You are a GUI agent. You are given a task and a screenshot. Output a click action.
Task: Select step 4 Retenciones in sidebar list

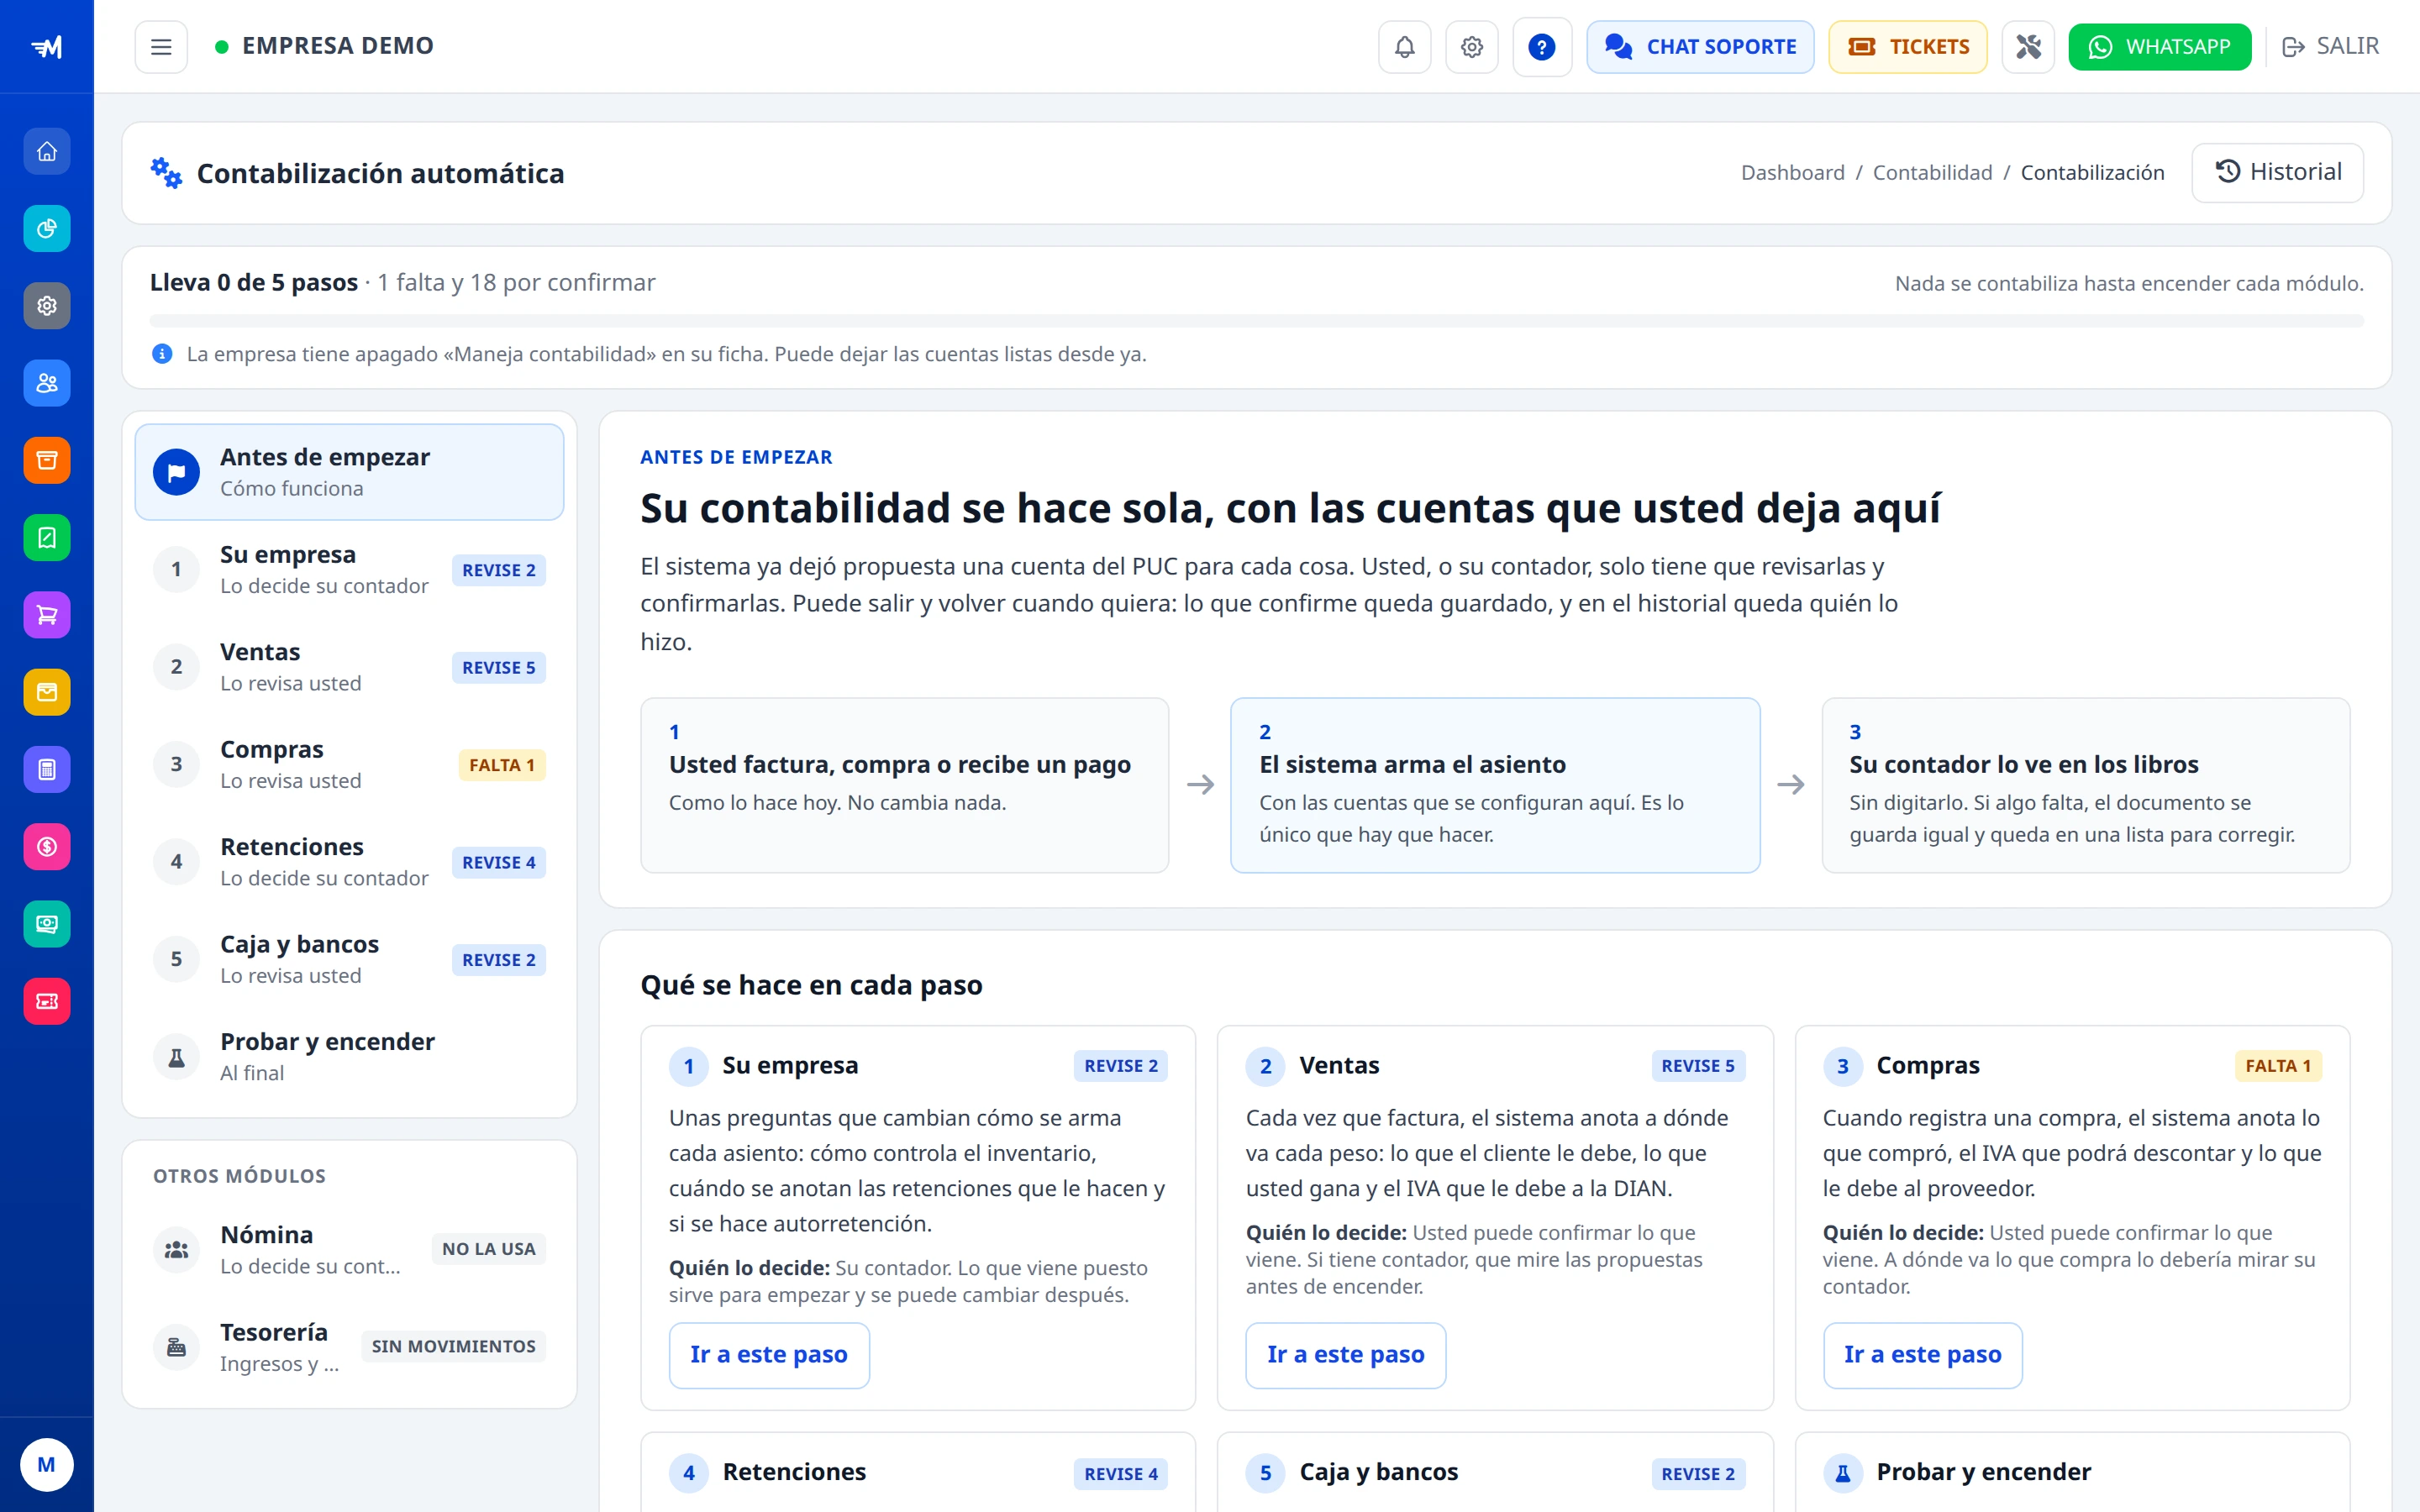coord(349,862)
